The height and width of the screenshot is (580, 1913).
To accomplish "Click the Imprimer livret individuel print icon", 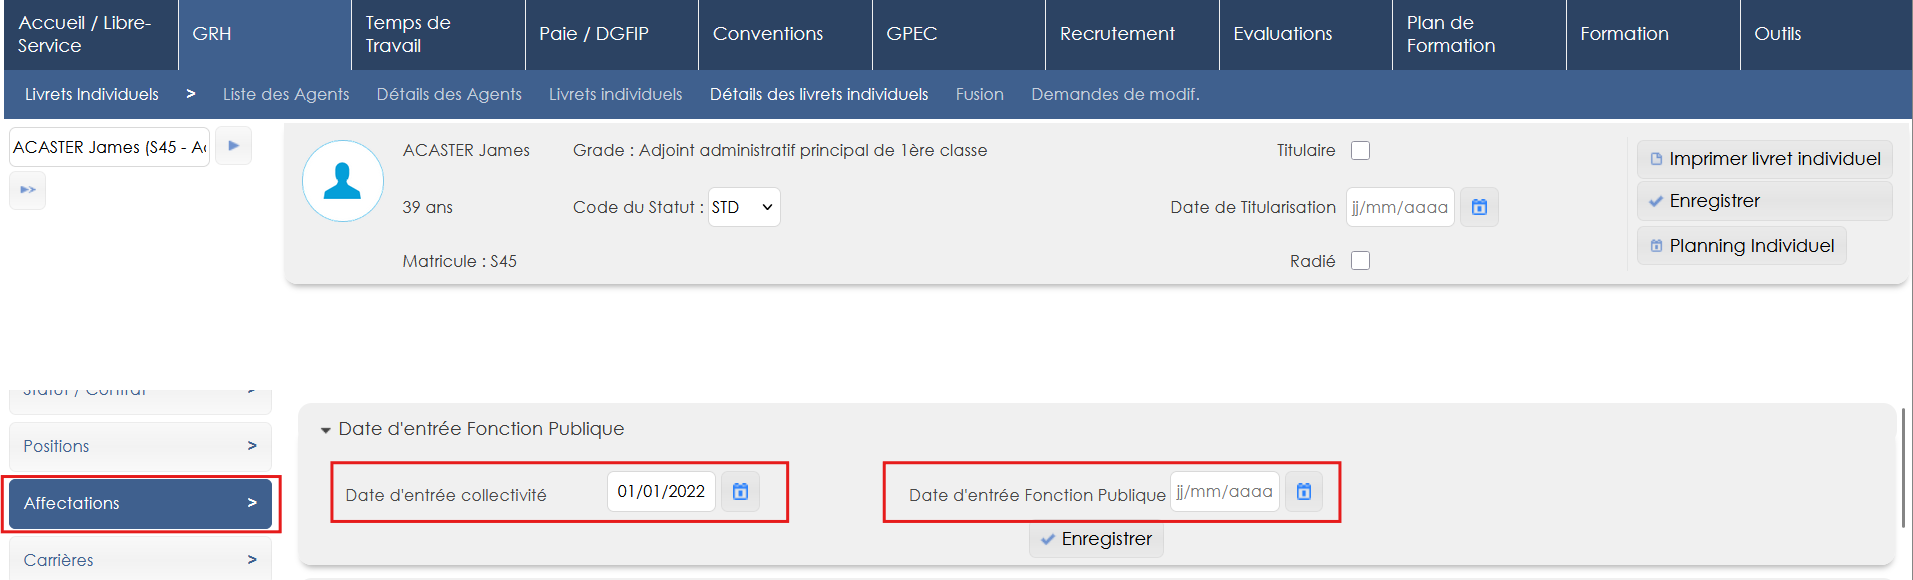I will 1656,159.
